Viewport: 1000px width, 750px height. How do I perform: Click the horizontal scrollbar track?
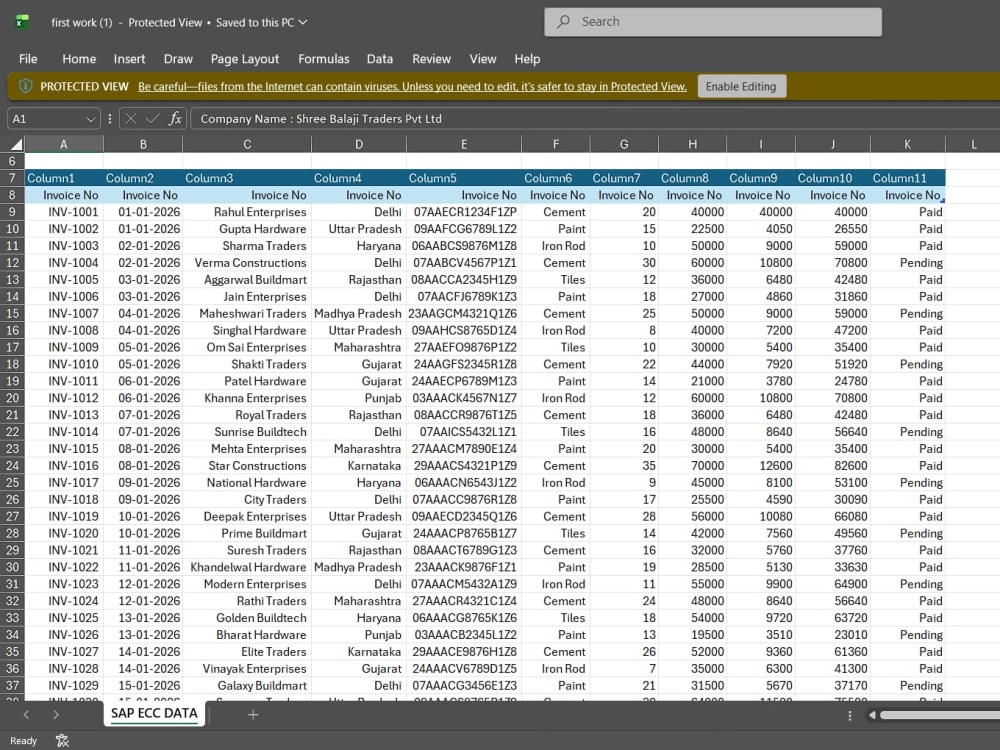939,716
